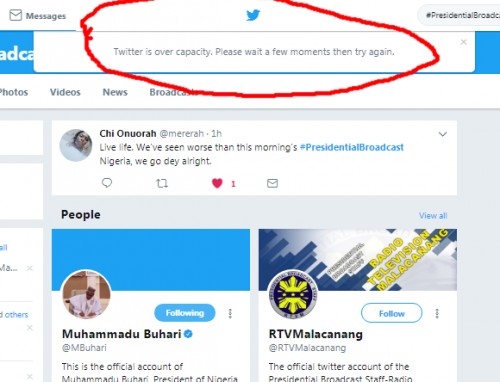Open Chi Onuorah's profile picture
Screen dimensions: 500x382
(76, 145)
